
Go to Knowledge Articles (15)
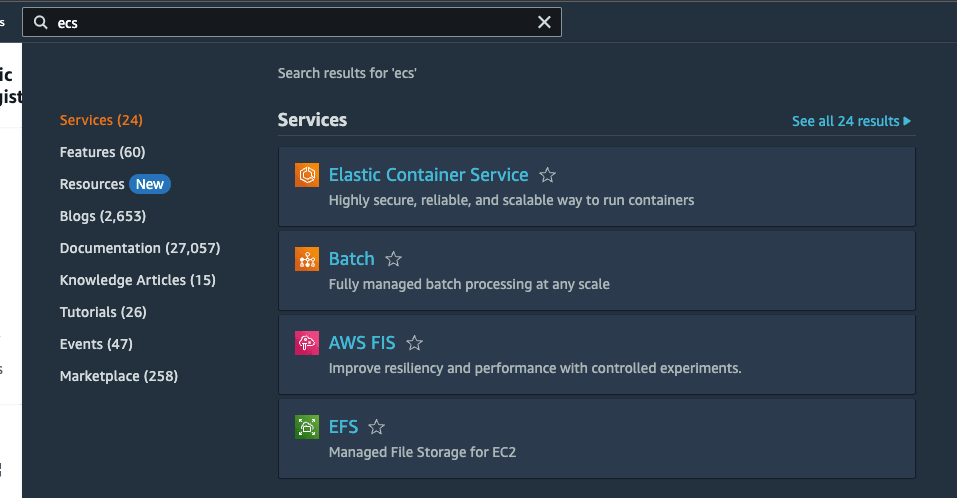click(137, 280)
